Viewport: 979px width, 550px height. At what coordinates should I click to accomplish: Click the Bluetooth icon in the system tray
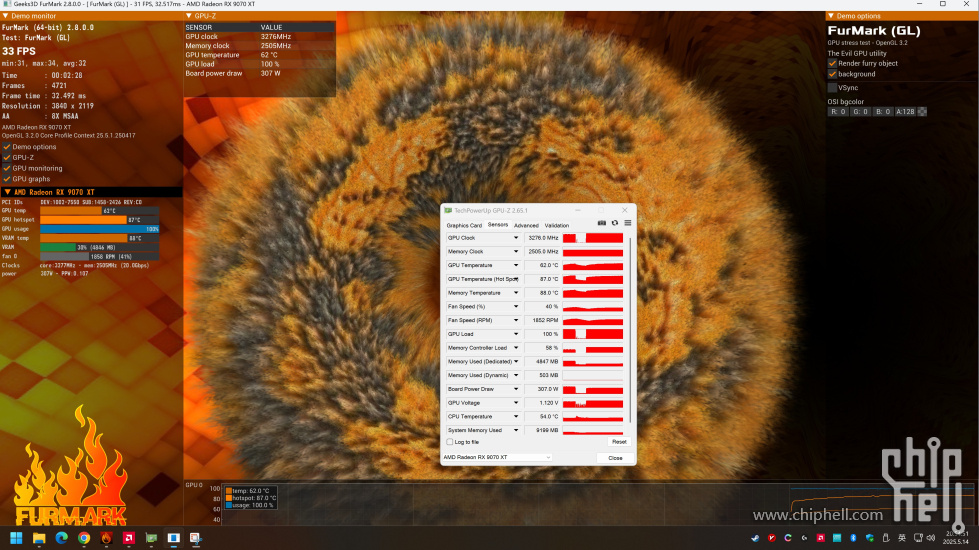click(853, 538)
